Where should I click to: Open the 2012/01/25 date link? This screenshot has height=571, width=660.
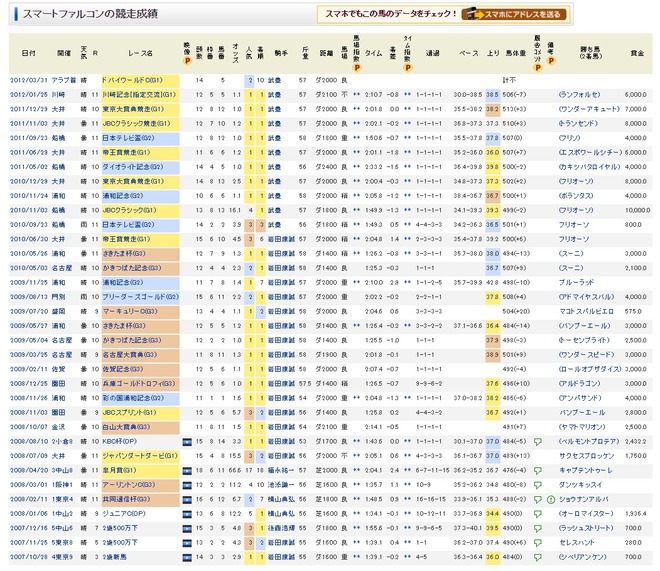[27, 95]
